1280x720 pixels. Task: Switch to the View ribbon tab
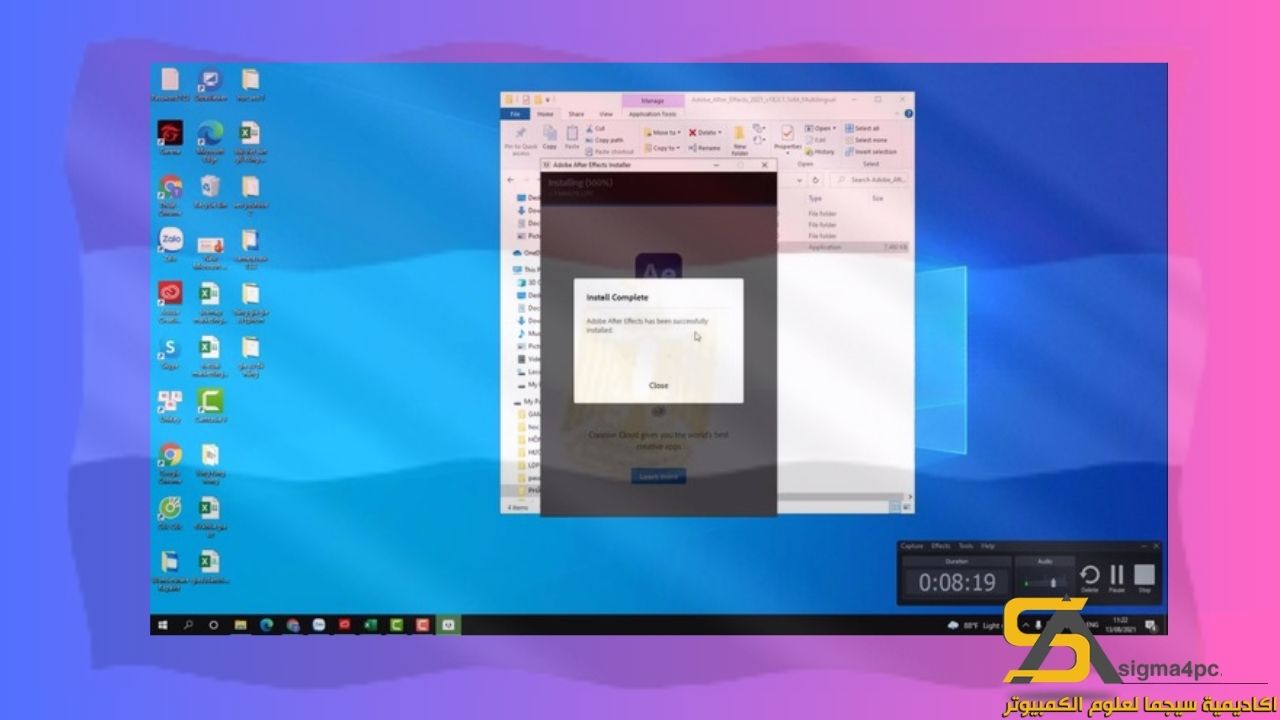606,114
